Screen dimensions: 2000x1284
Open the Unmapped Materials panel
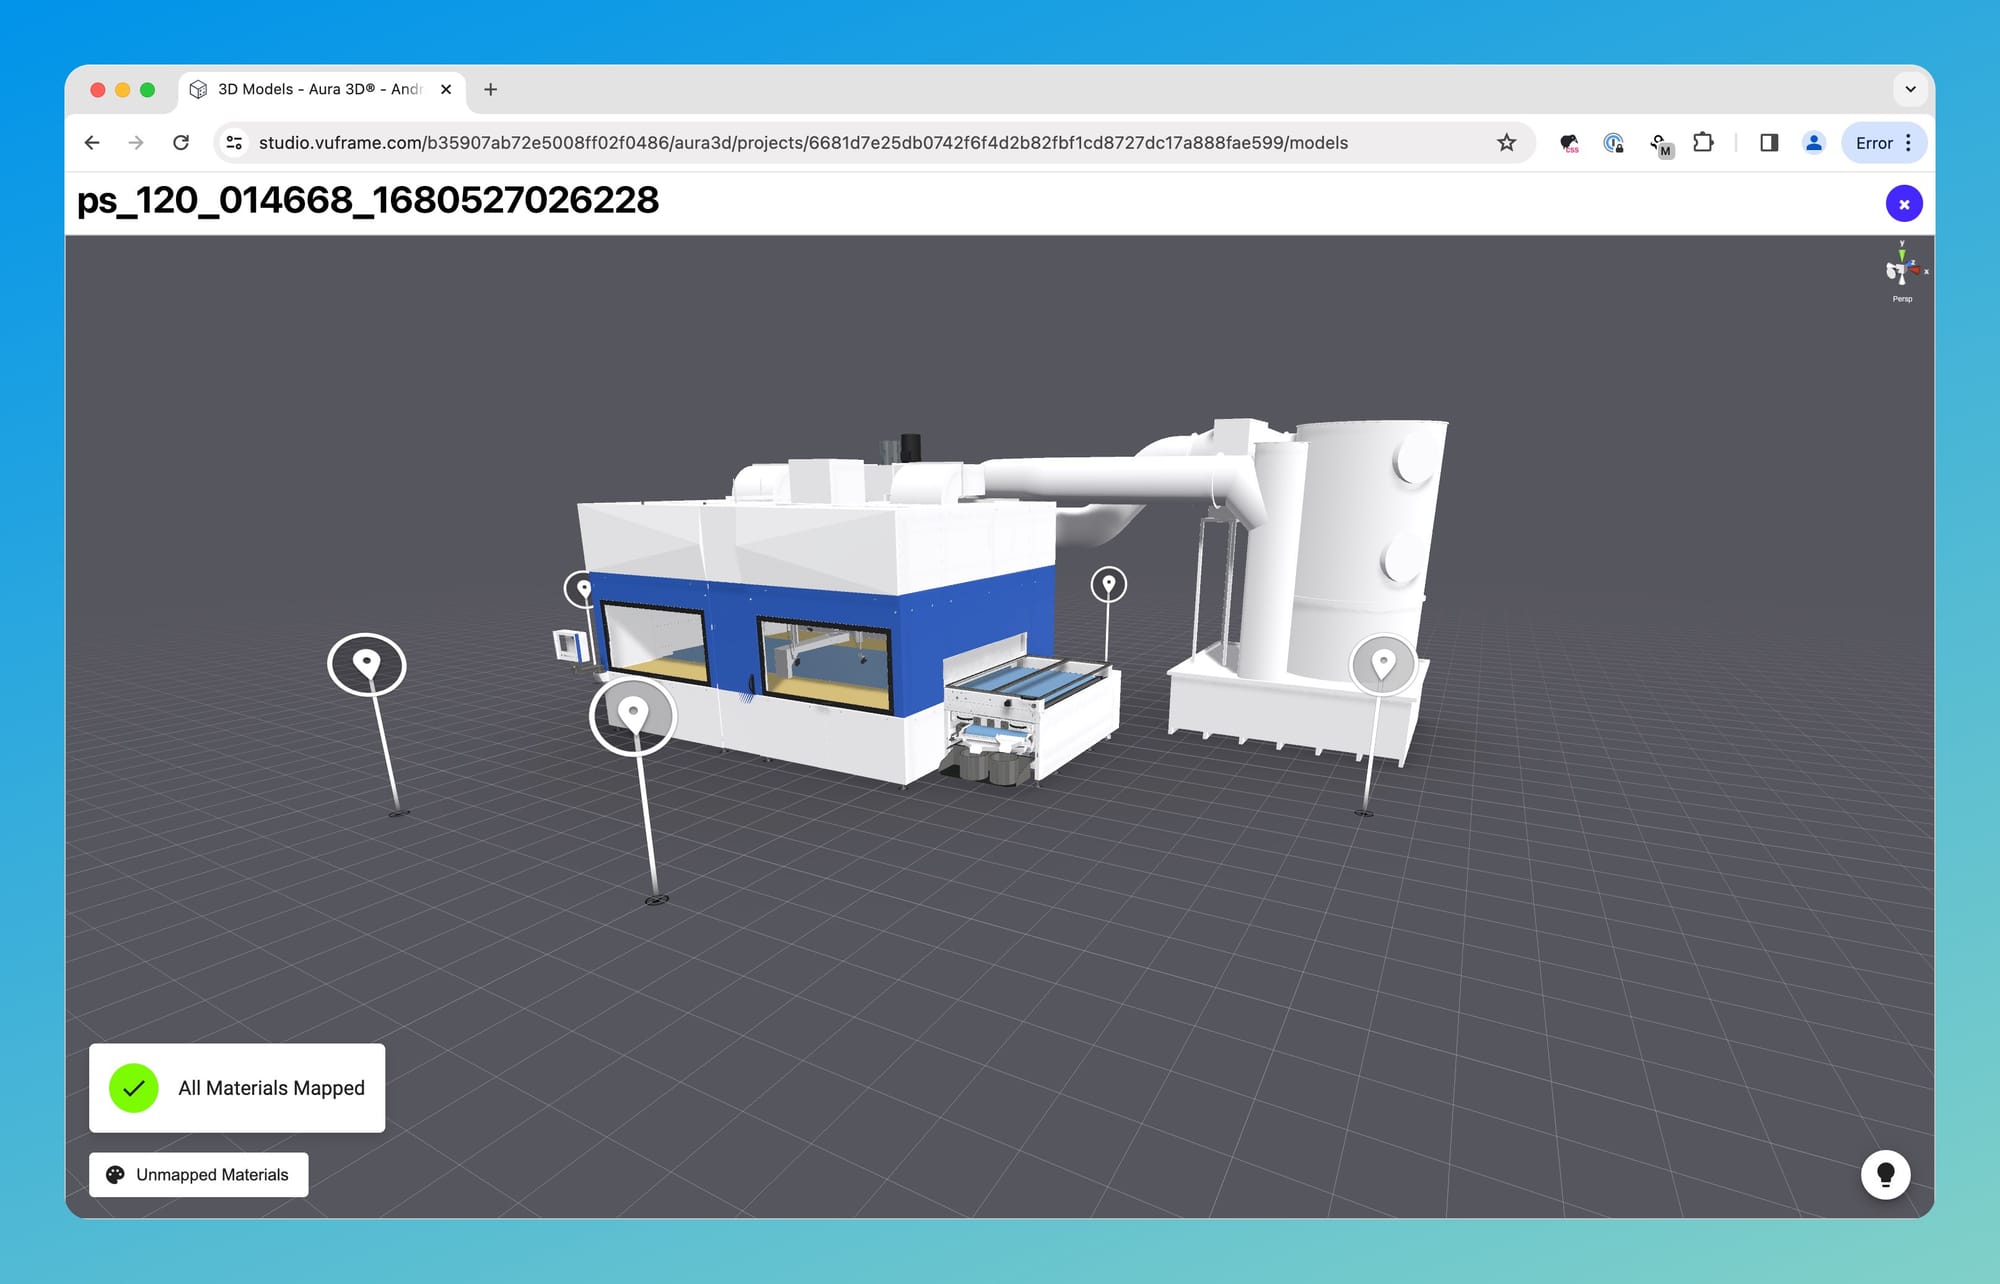click(199, 1175)
